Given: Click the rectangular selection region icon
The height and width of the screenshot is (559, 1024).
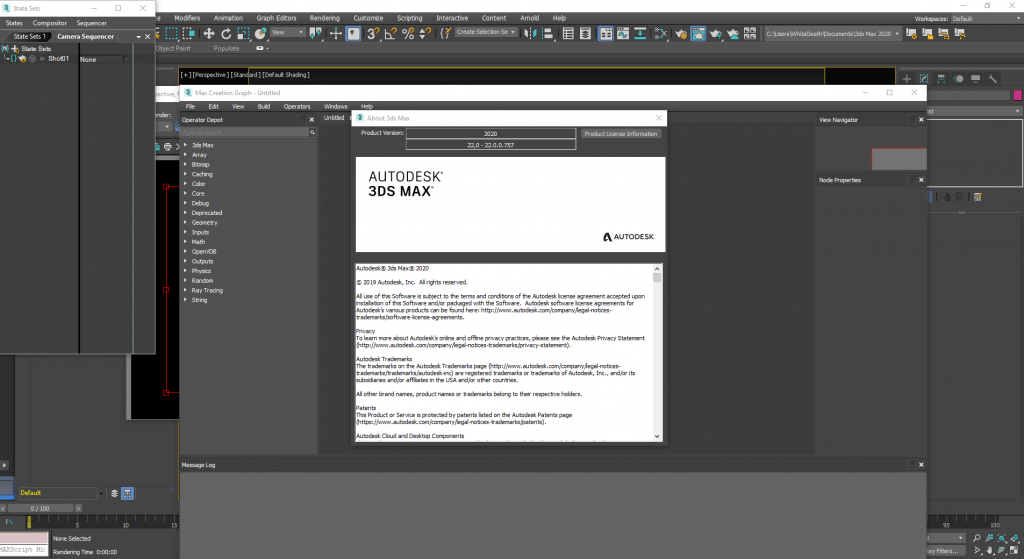Looking at the screenshot, I should tap(172, 33).
